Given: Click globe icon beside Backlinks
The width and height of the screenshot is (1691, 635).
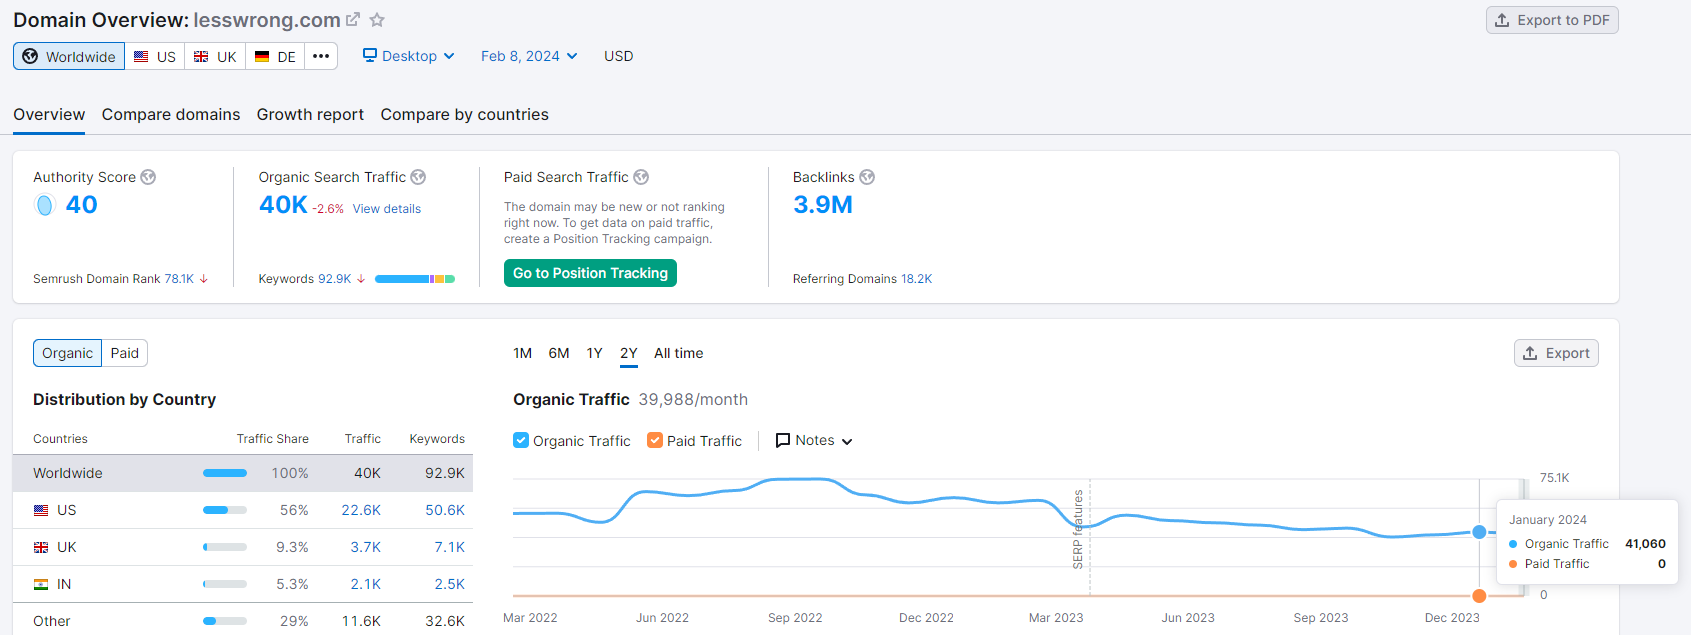Looking at the screenshot, I should tap(867, 177).
